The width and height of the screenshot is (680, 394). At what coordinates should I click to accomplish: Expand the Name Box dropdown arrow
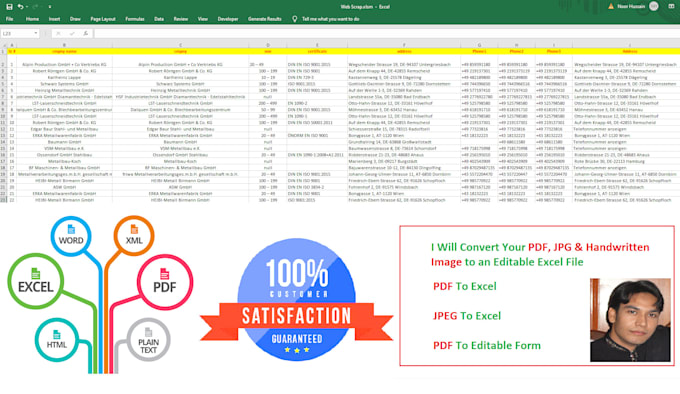[36, 33]
